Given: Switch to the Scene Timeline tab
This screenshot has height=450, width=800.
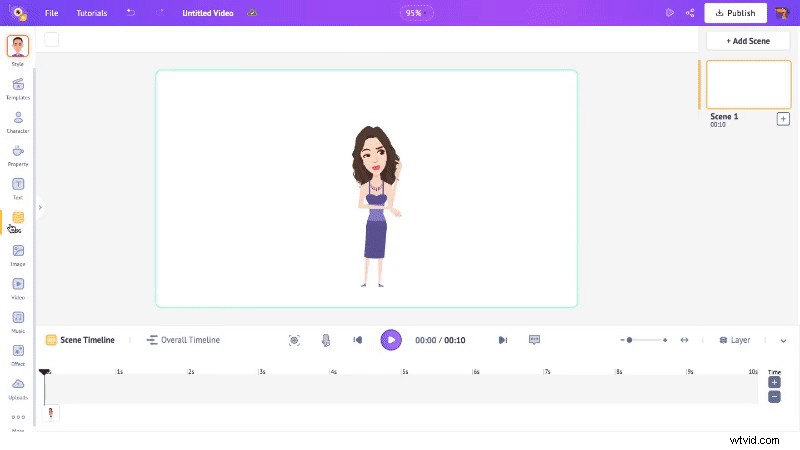Looking at the screenshot, I should (x=80, y=340).
